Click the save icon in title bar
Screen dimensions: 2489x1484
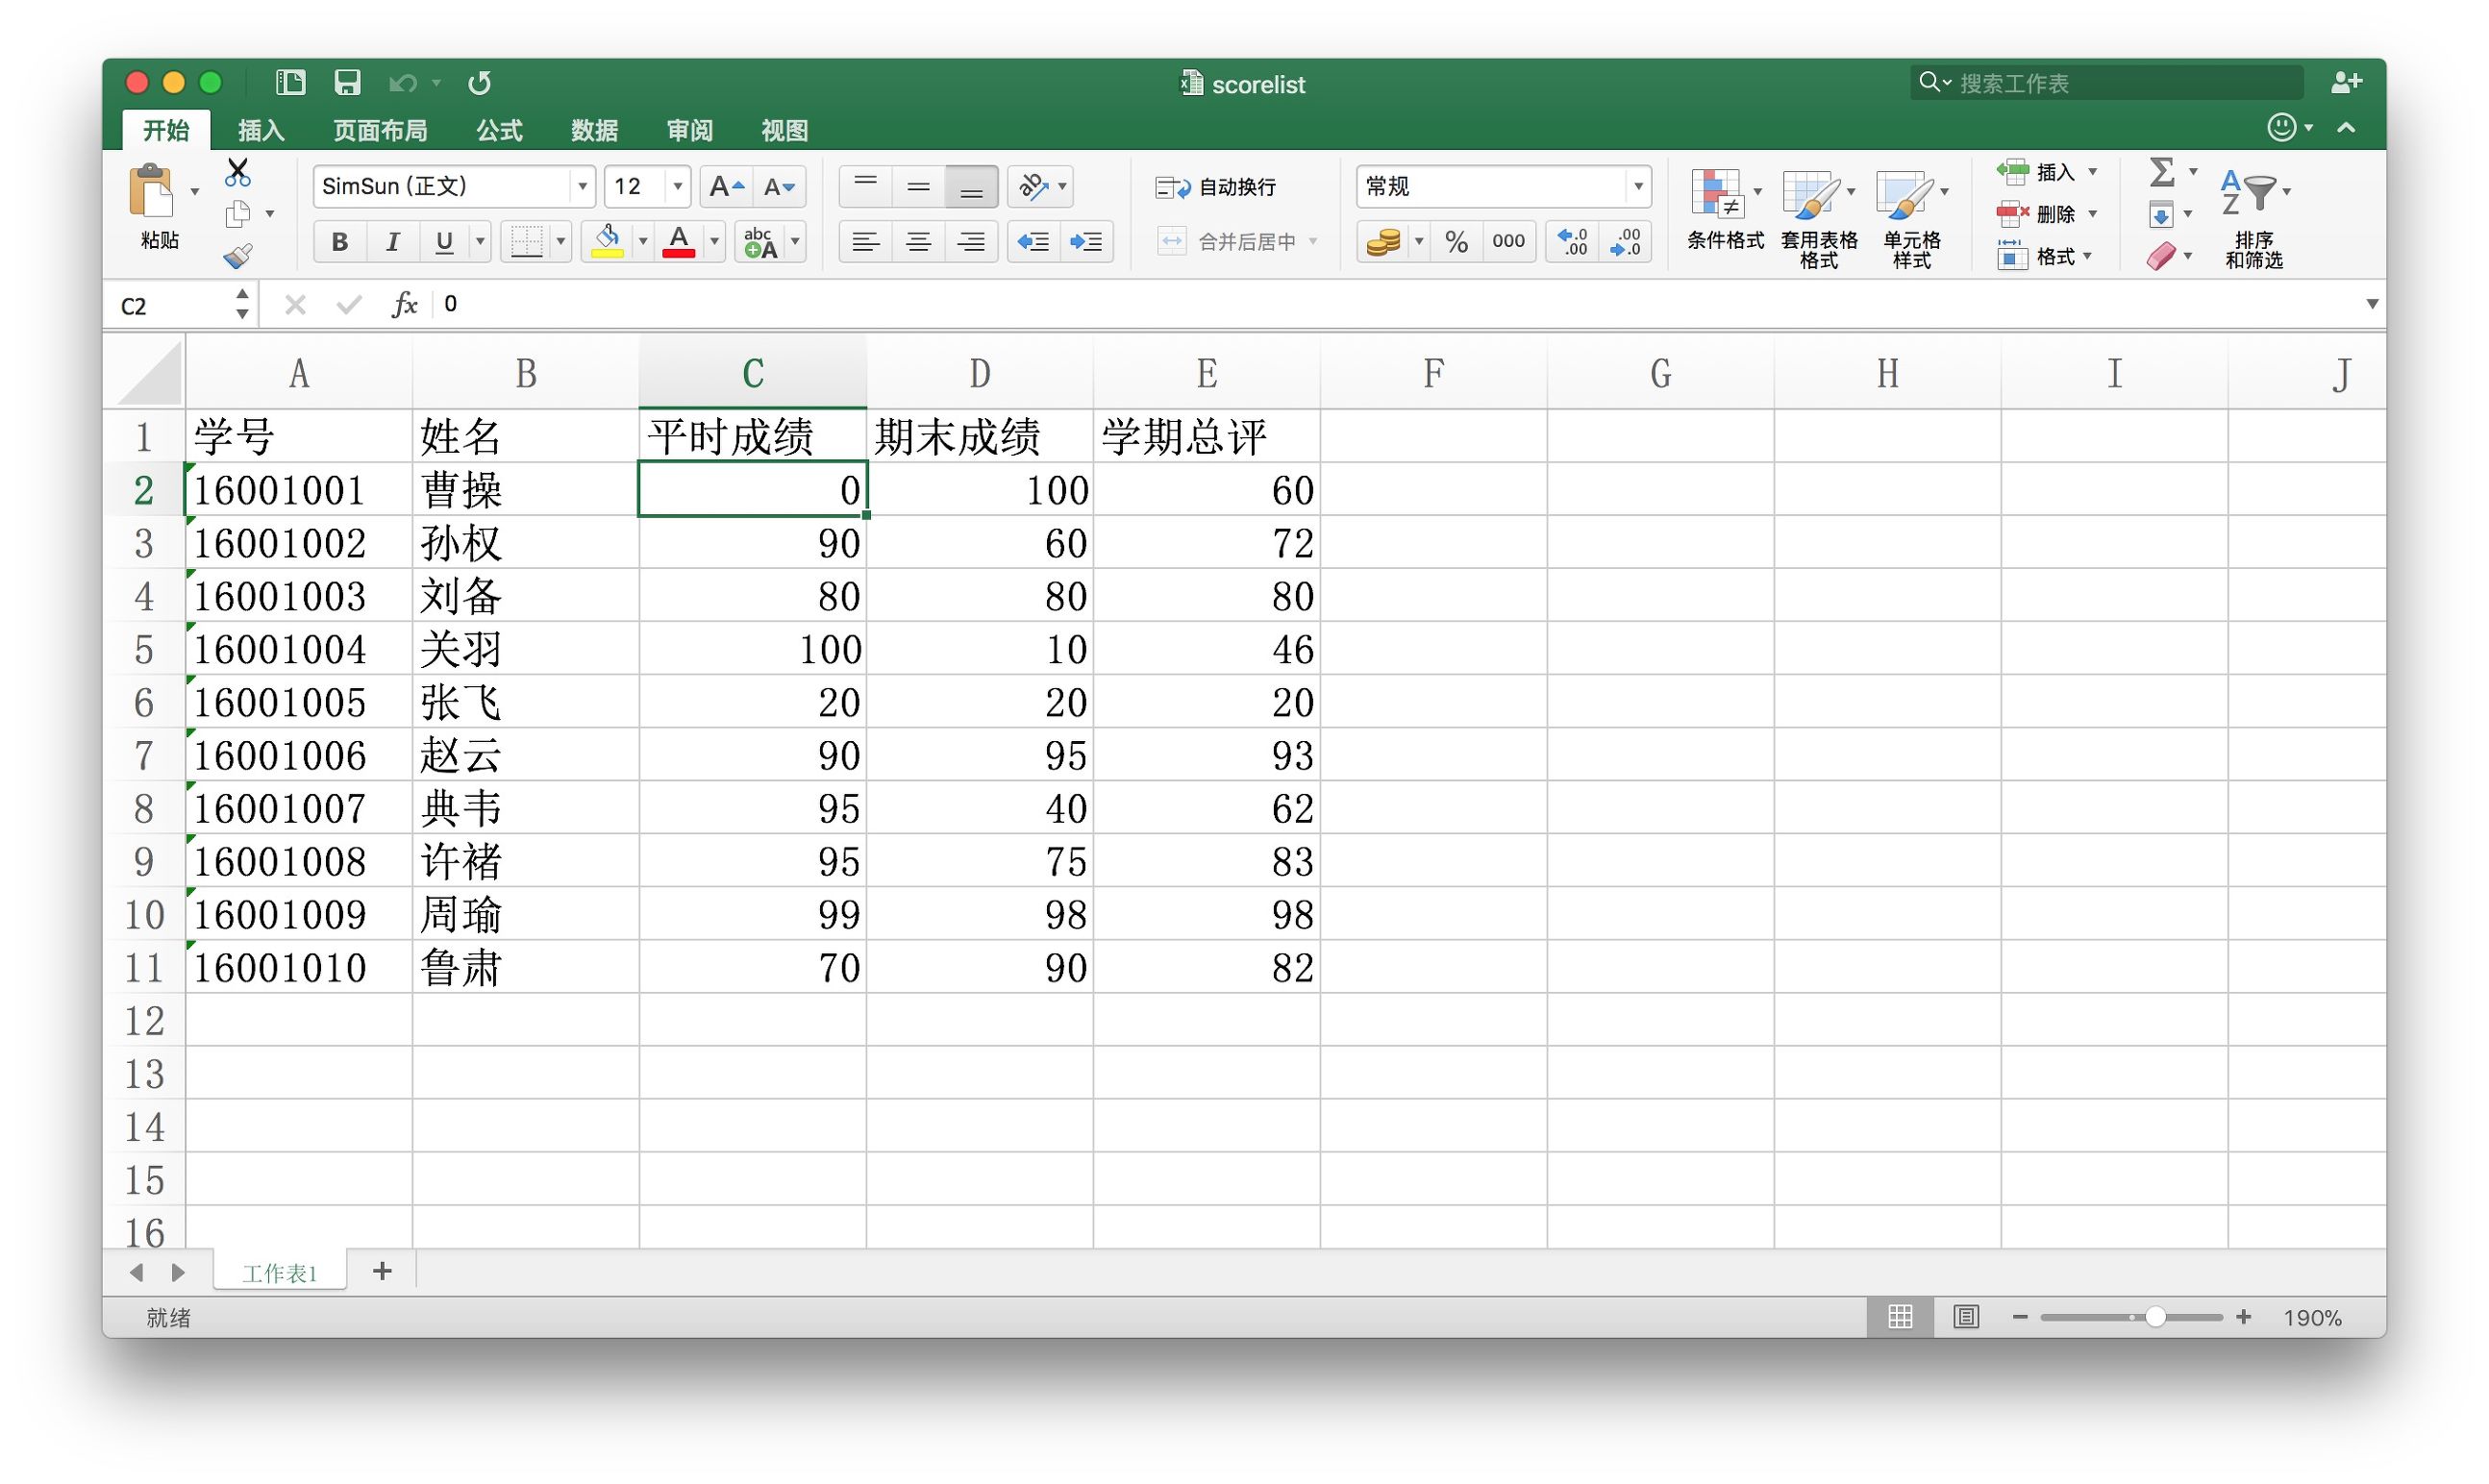(x=347, y=83)
